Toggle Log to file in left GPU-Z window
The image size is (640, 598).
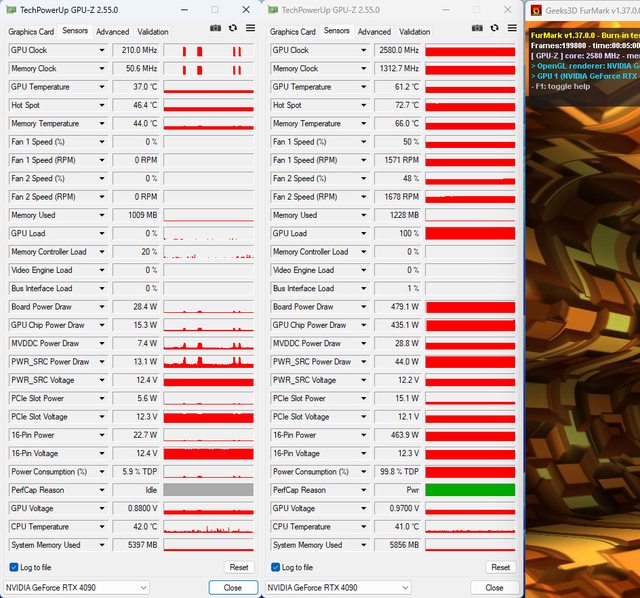coord(13,567)
